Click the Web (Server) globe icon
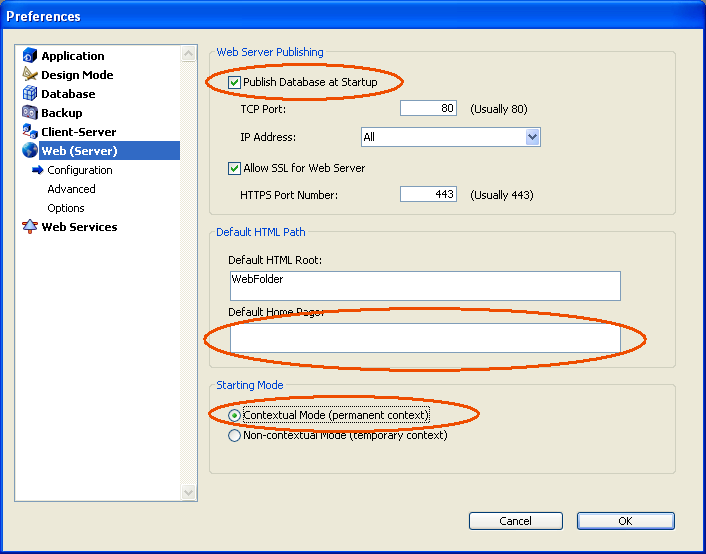The width and height of the screenshot is (706, 554). pyautogui.click(x=30, y=151)
